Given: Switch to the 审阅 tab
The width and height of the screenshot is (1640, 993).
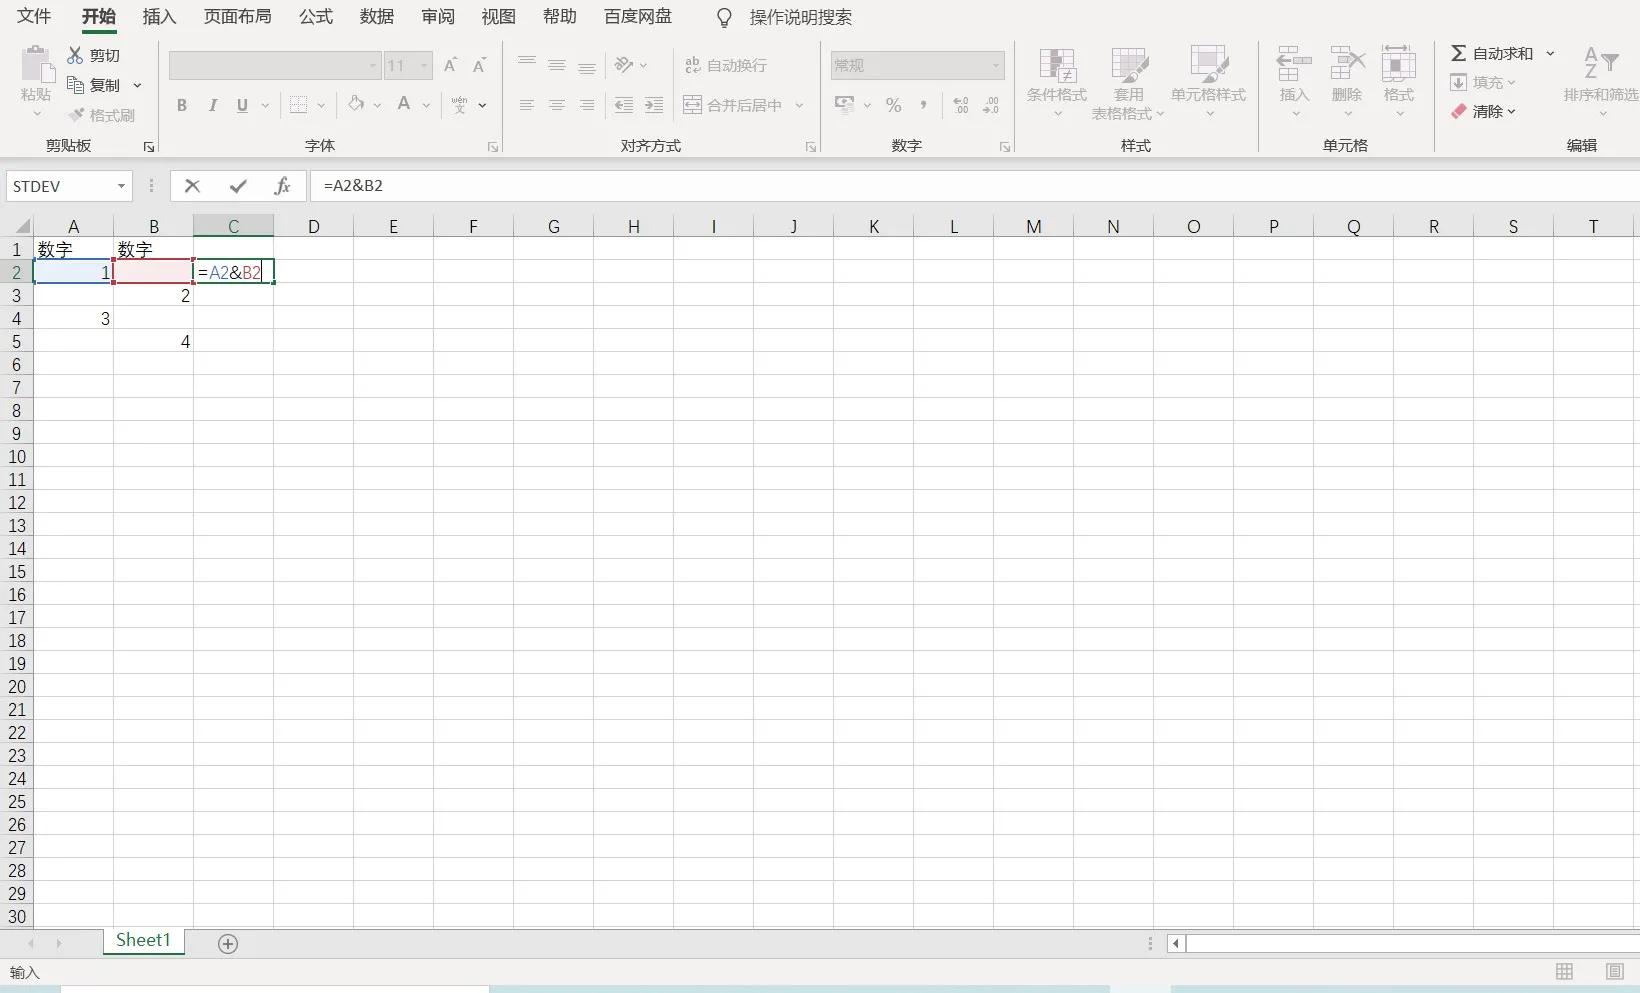Looking at the screenshot, I should point(438,17).
